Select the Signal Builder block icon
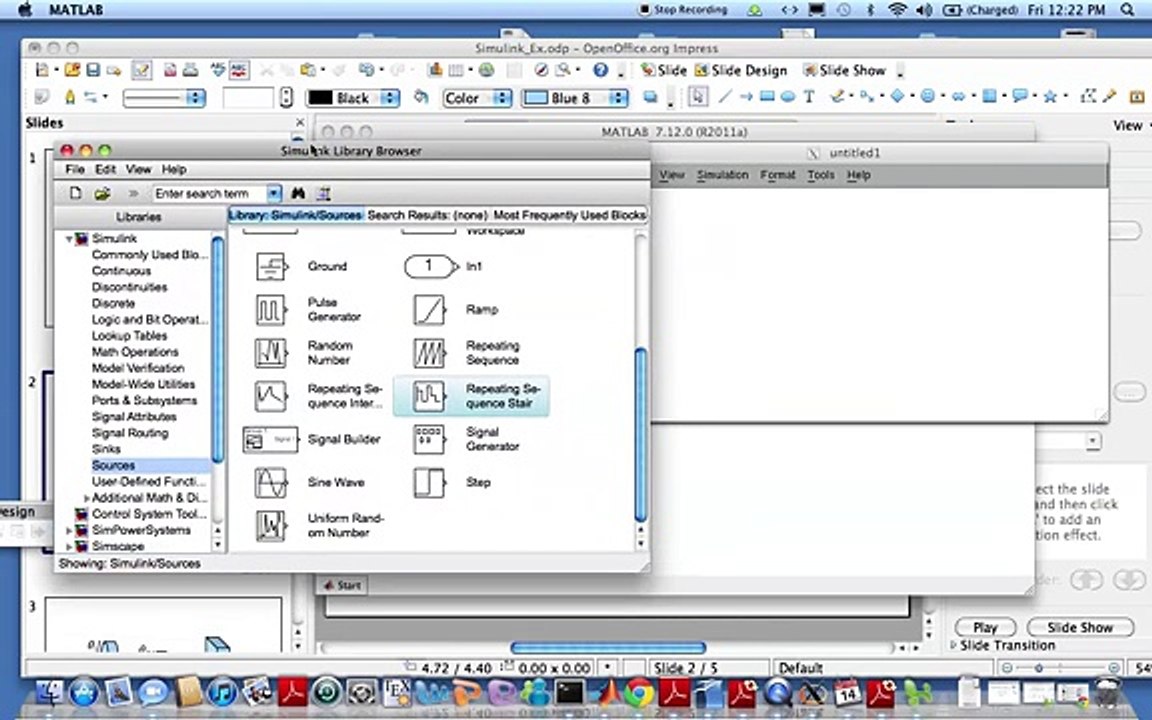The height and width of the screenshot is (720, 1152). tap(270, 439)
